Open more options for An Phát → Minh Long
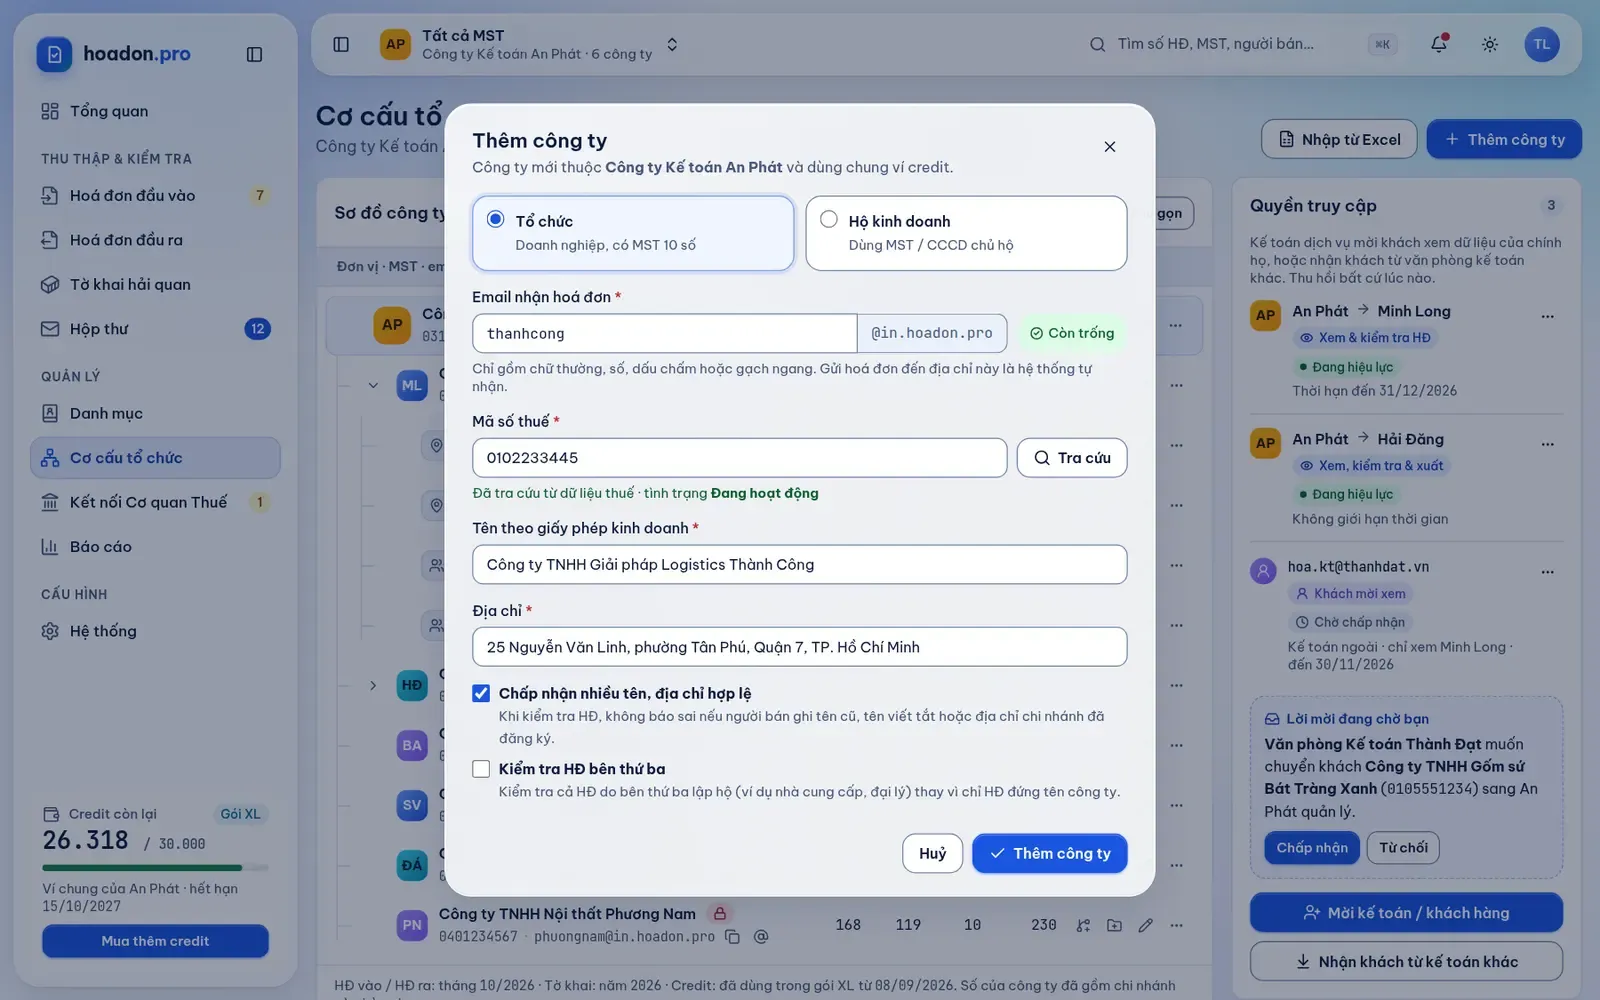Screen dimensions: 1600x1000 [x=1548, y=316]
